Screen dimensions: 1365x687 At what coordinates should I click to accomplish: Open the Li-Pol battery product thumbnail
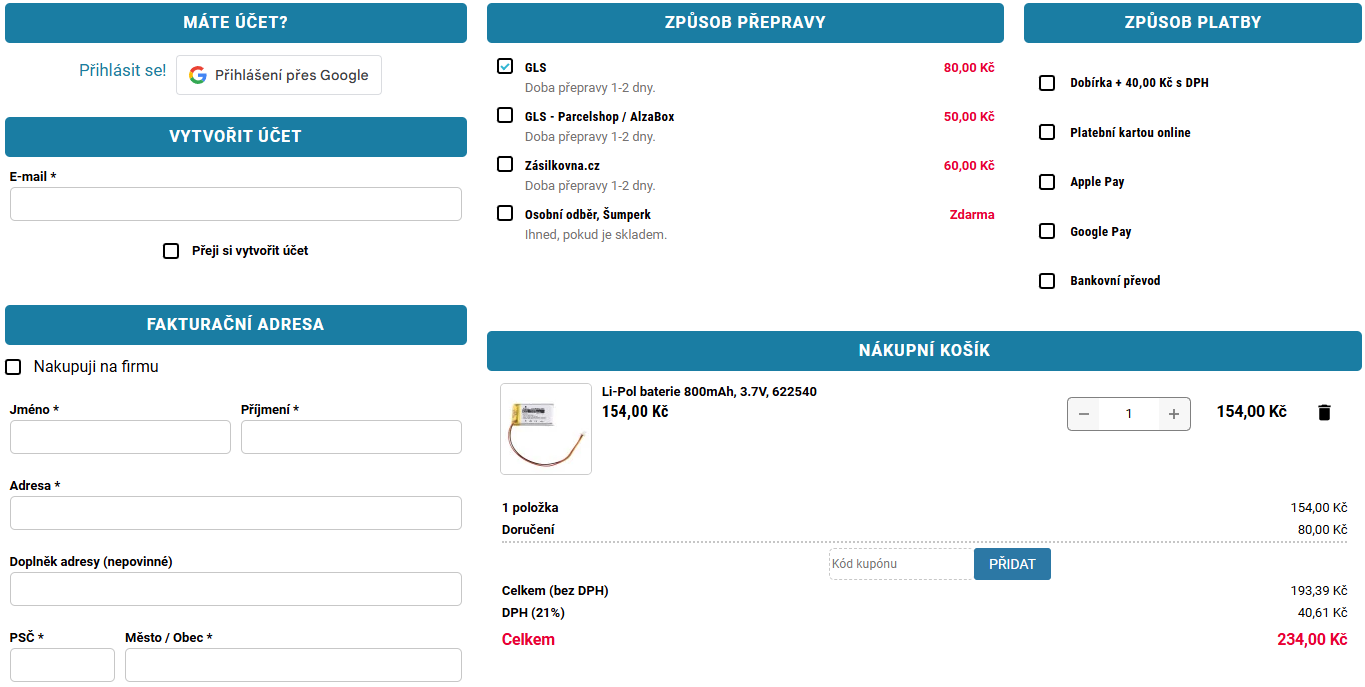pyautogui.click(x=545, y=429)
